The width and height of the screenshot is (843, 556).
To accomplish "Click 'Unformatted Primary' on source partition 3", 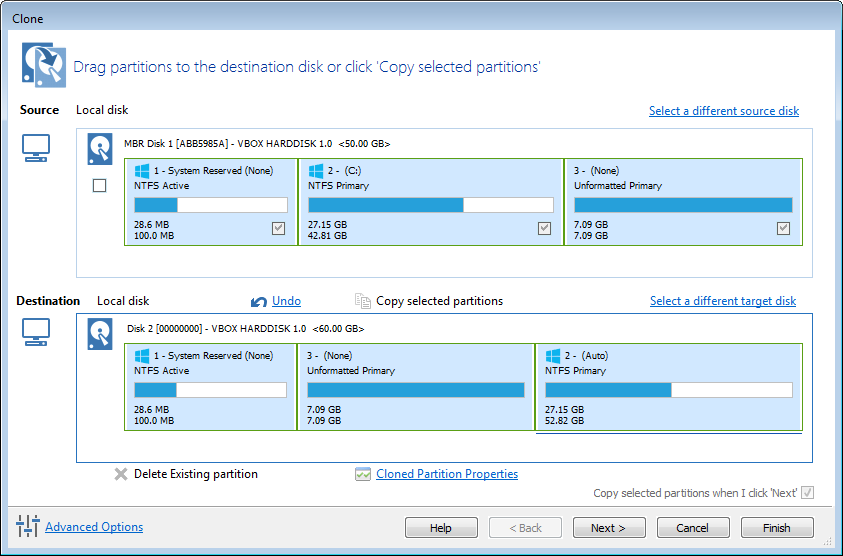I will (618, 186).
